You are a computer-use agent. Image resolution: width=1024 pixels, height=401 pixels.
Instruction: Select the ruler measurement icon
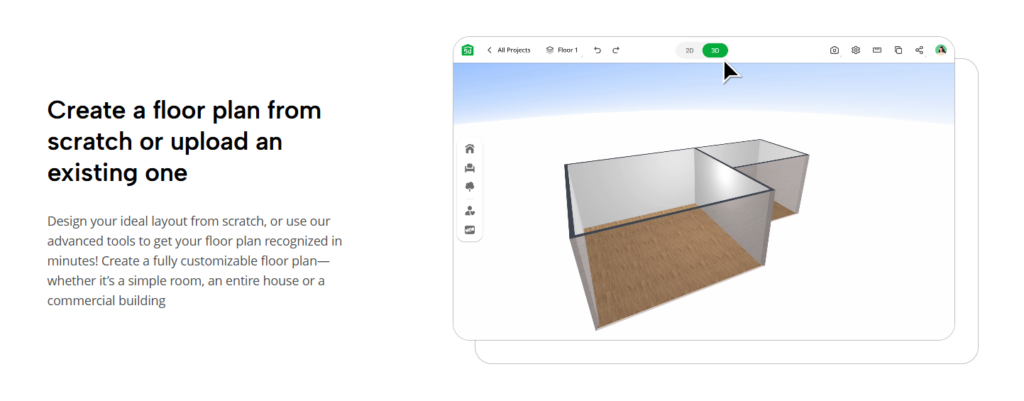[877, 50]
